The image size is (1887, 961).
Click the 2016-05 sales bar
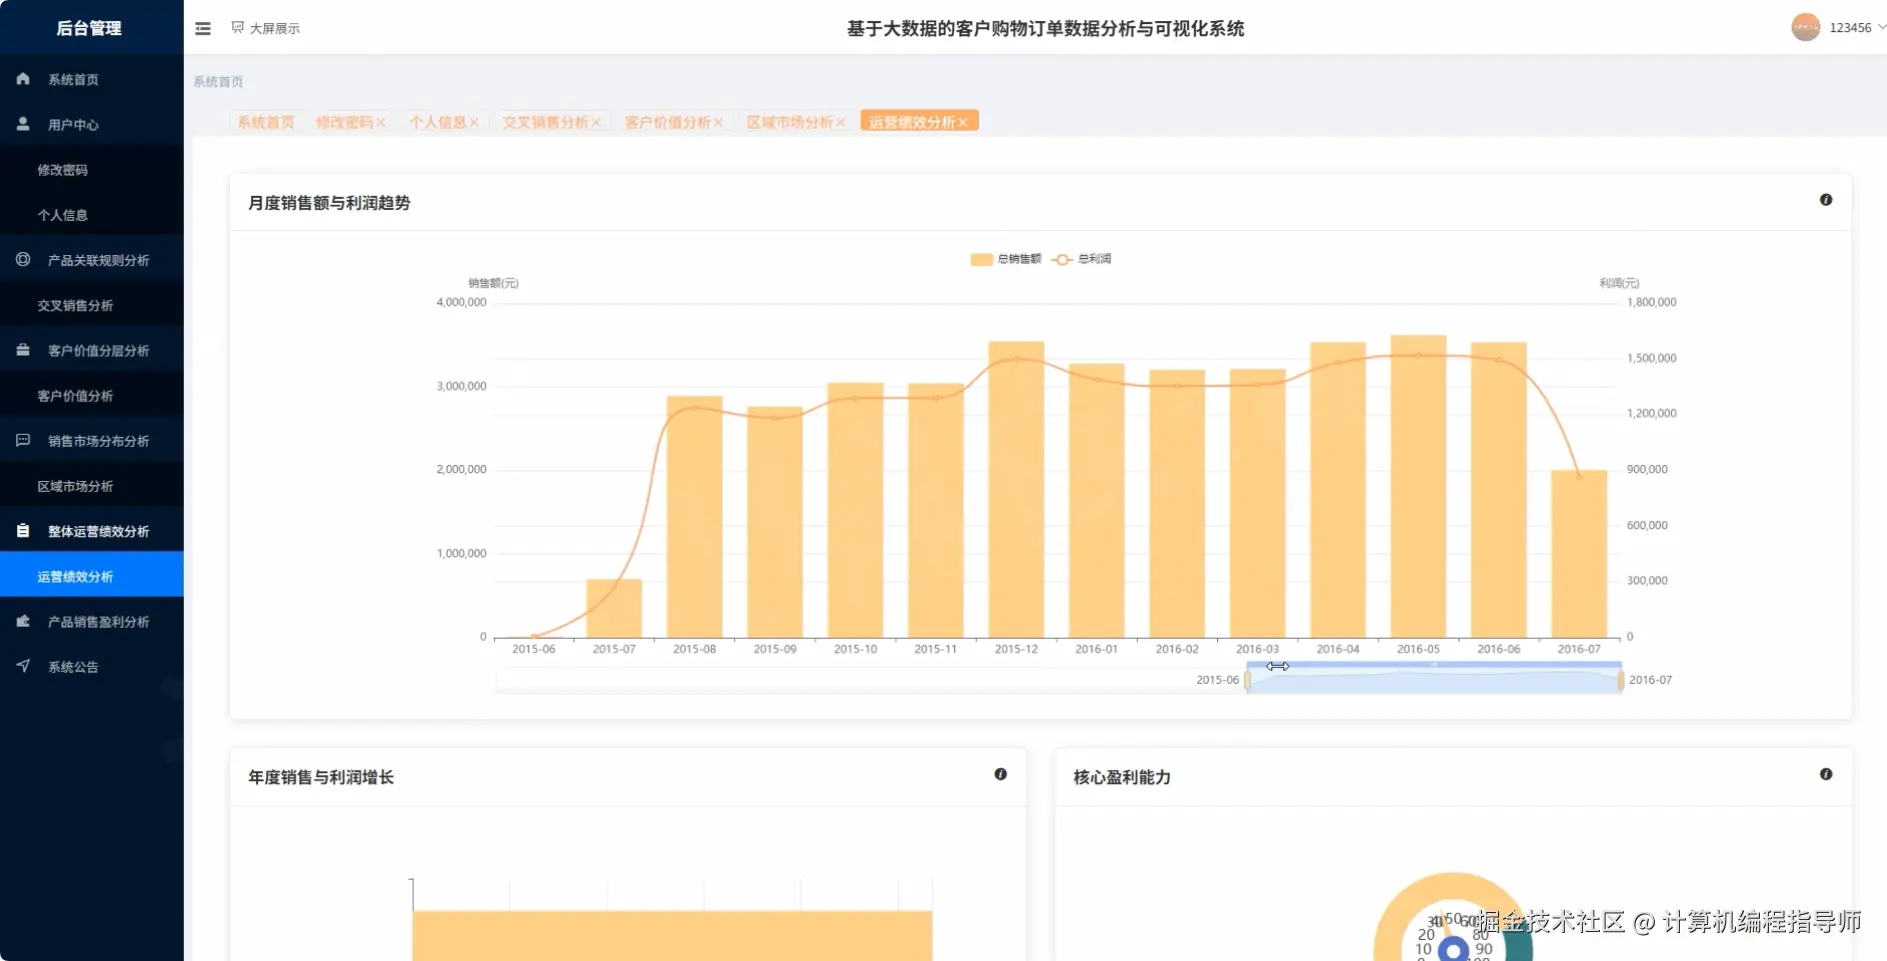(1418, 486)
